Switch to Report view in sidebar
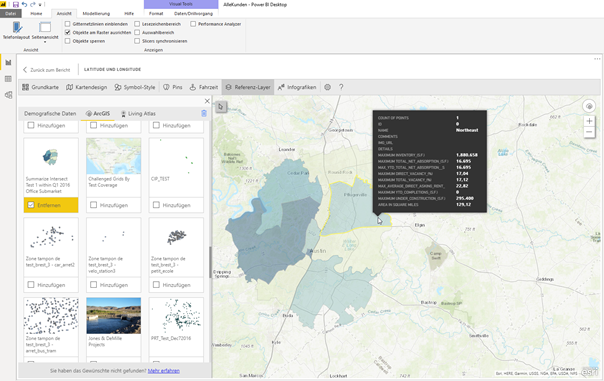The height and width of the screenshot is (381, 604). 8,63
